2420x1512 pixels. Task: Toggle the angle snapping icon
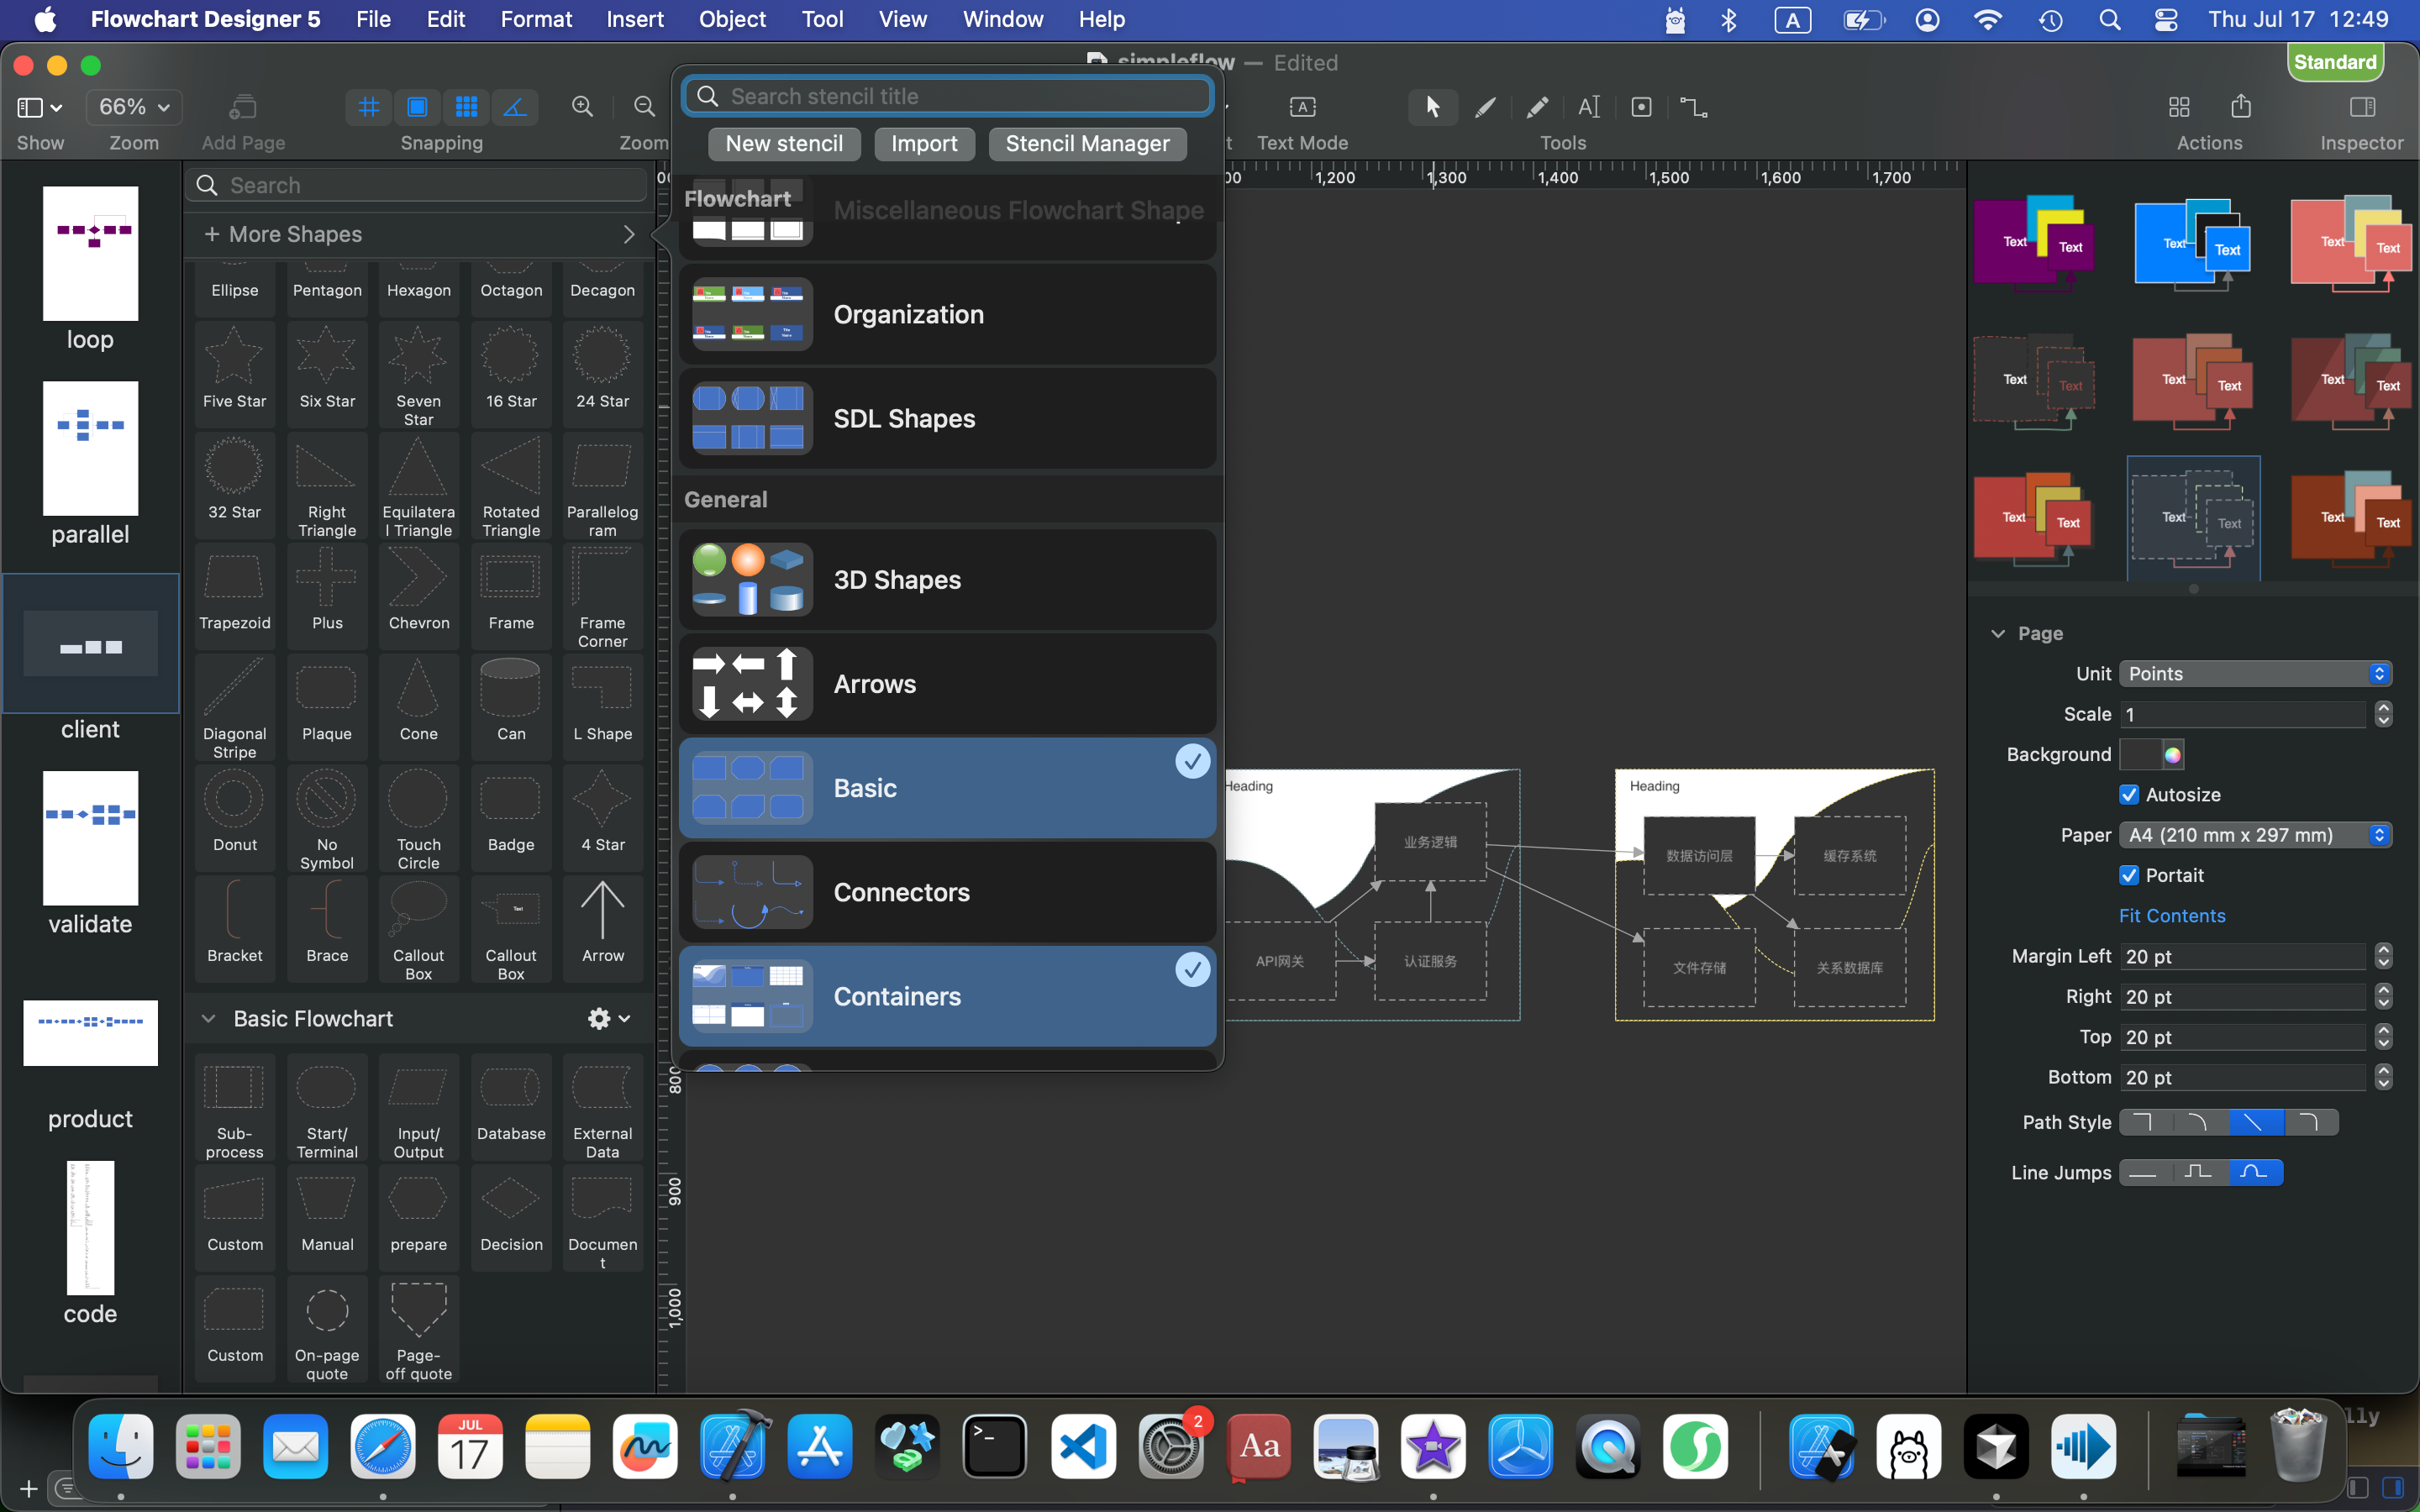tap(515, 107)
